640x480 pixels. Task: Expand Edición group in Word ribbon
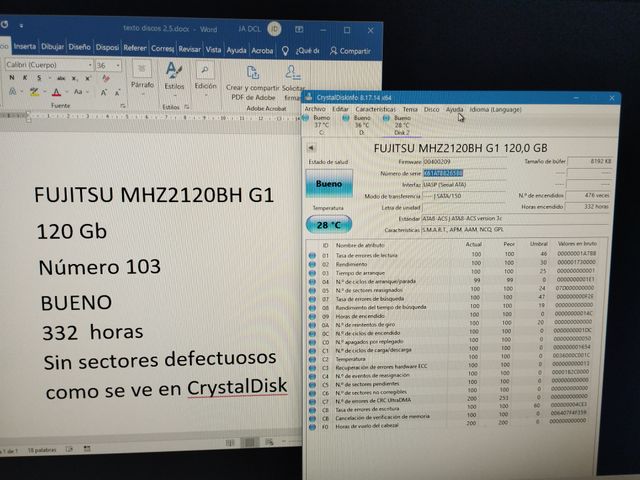point(205,78)
